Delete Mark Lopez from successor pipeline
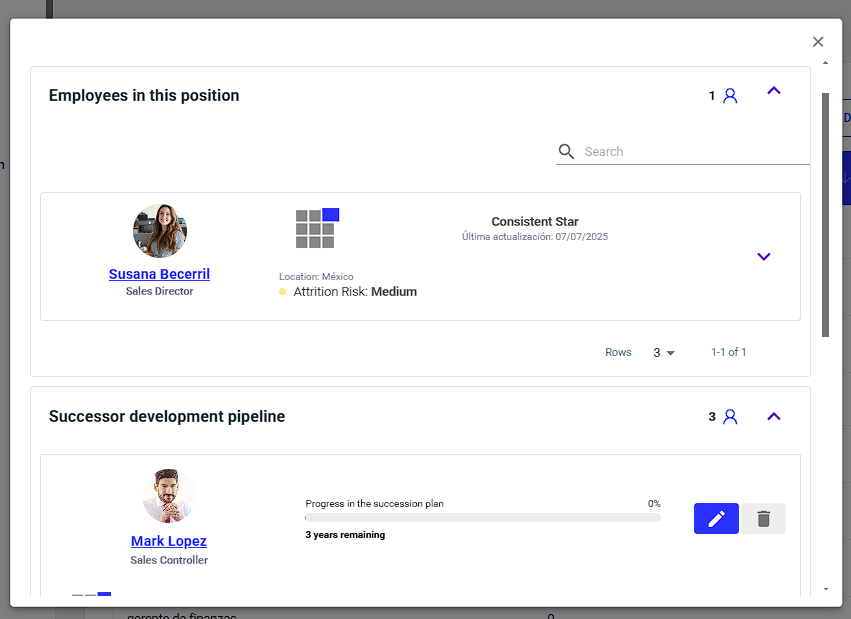Viewport: 851px width, 619px height. 763,519
